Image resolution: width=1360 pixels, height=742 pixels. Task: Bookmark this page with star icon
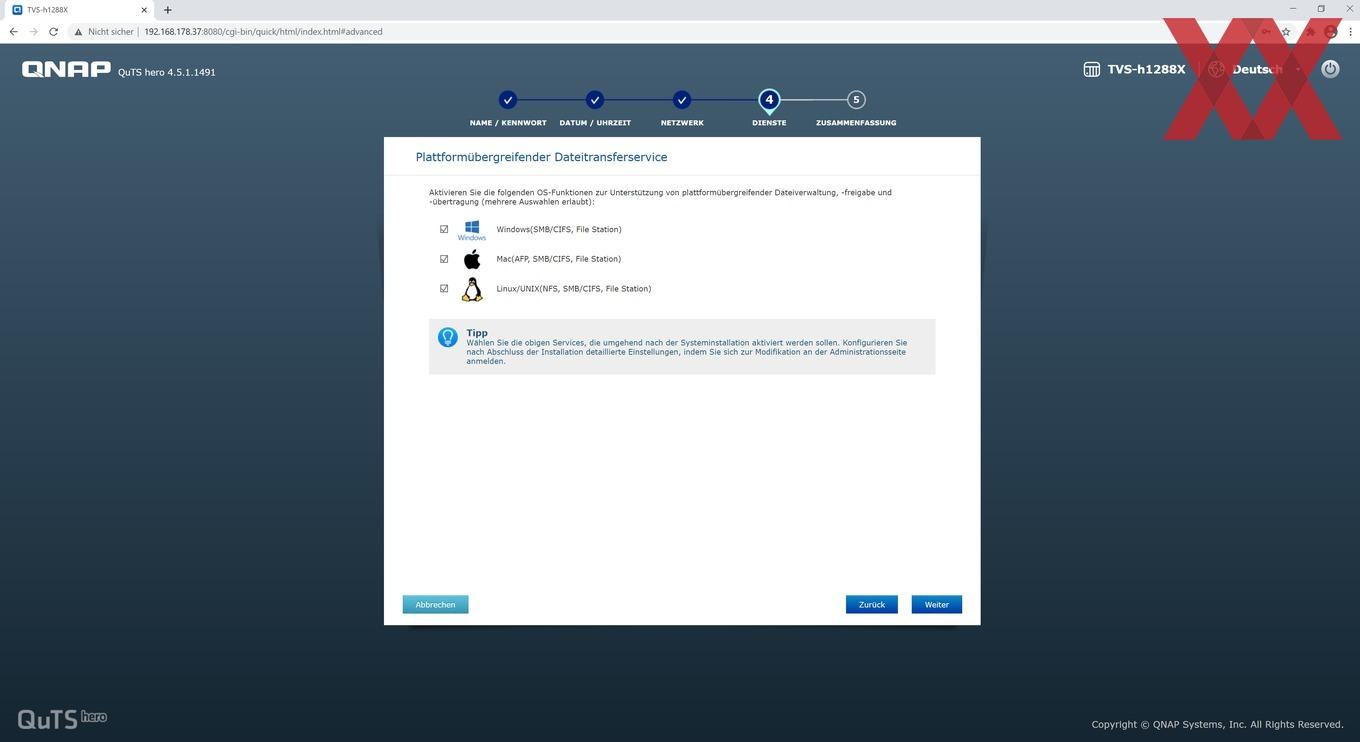click(x=1286, y=32)
